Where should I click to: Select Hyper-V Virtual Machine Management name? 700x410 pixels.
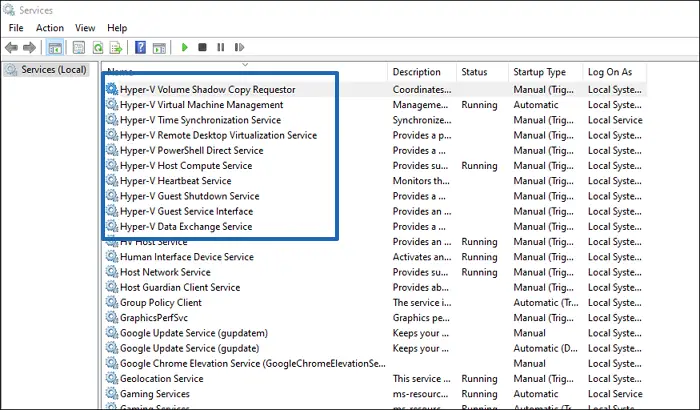coord(201,105)
